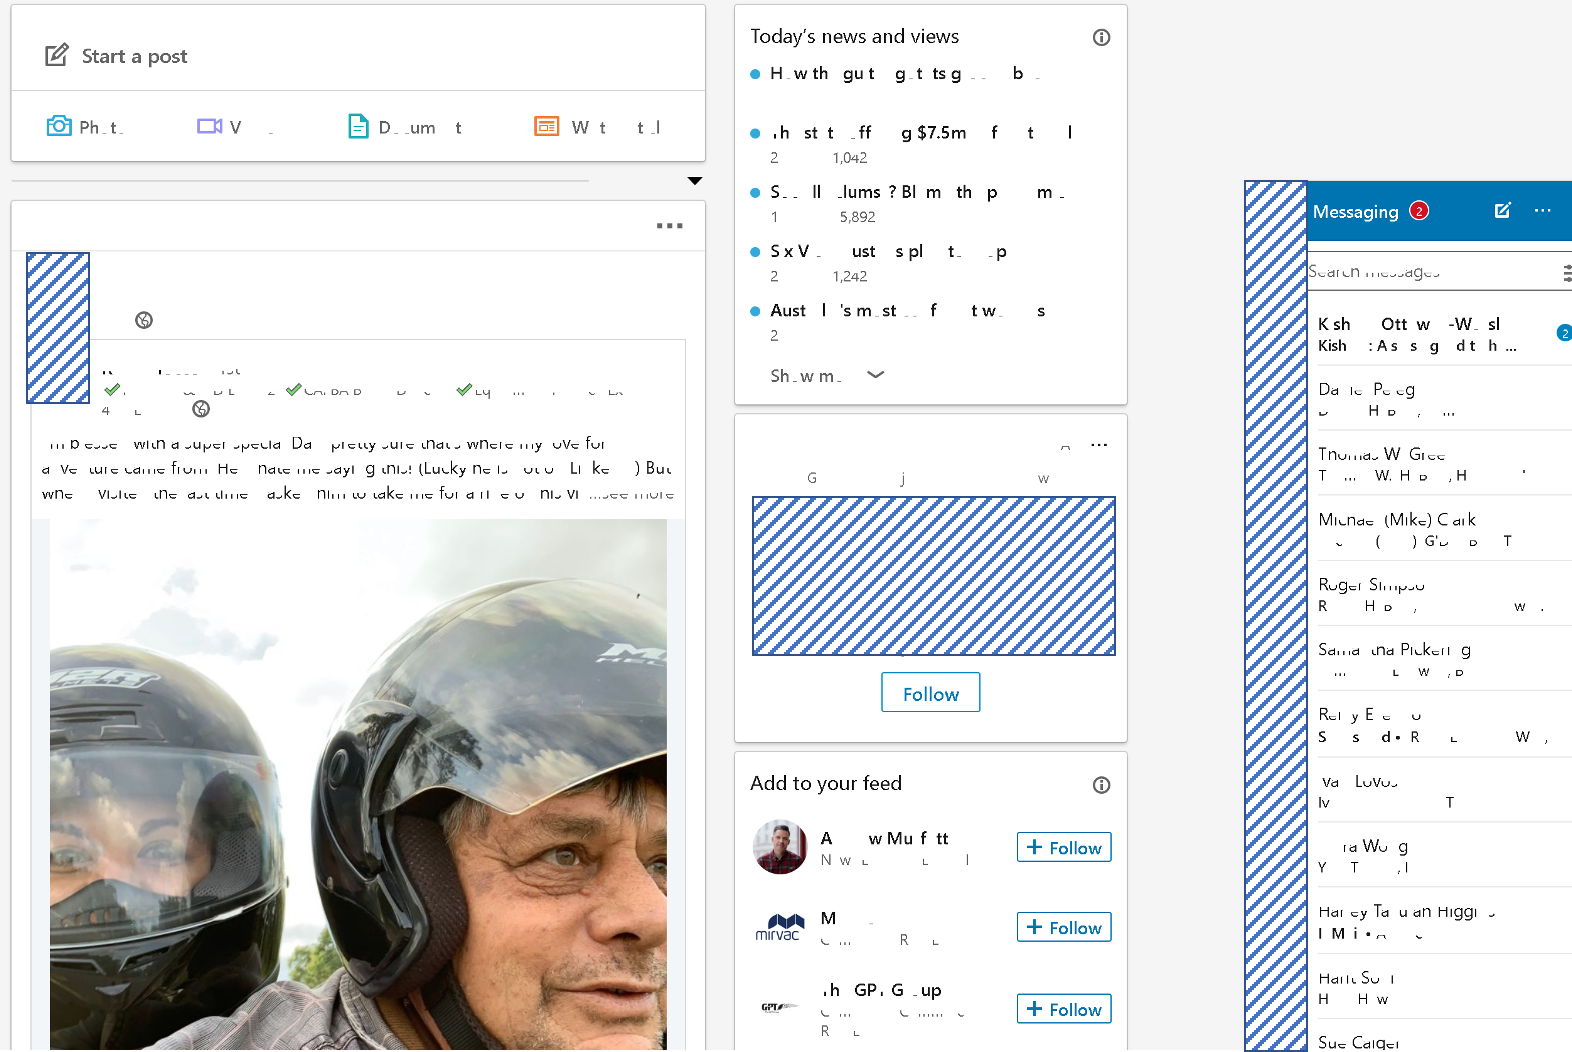The width and height of the screenshot is (1572, 1052).
Task: Click the Write article icon
Action: click(x=546, y=126)
